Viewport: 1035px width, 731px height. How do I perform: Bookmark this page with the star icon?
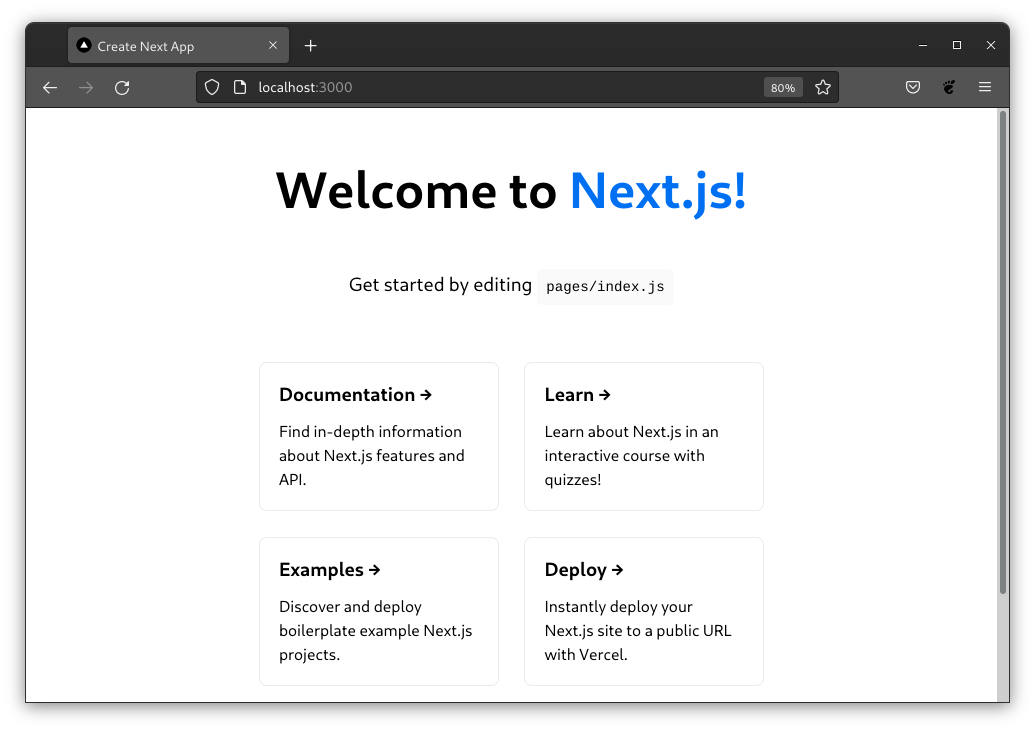(823, 88)
